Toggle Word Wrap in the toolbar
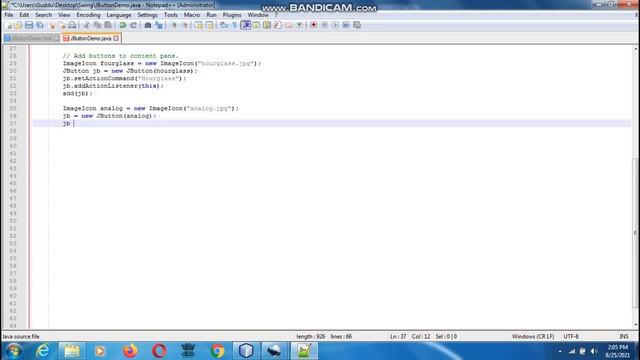Image resolution: width=640 pixels, height=360 pixels. (x=224, y=25)
